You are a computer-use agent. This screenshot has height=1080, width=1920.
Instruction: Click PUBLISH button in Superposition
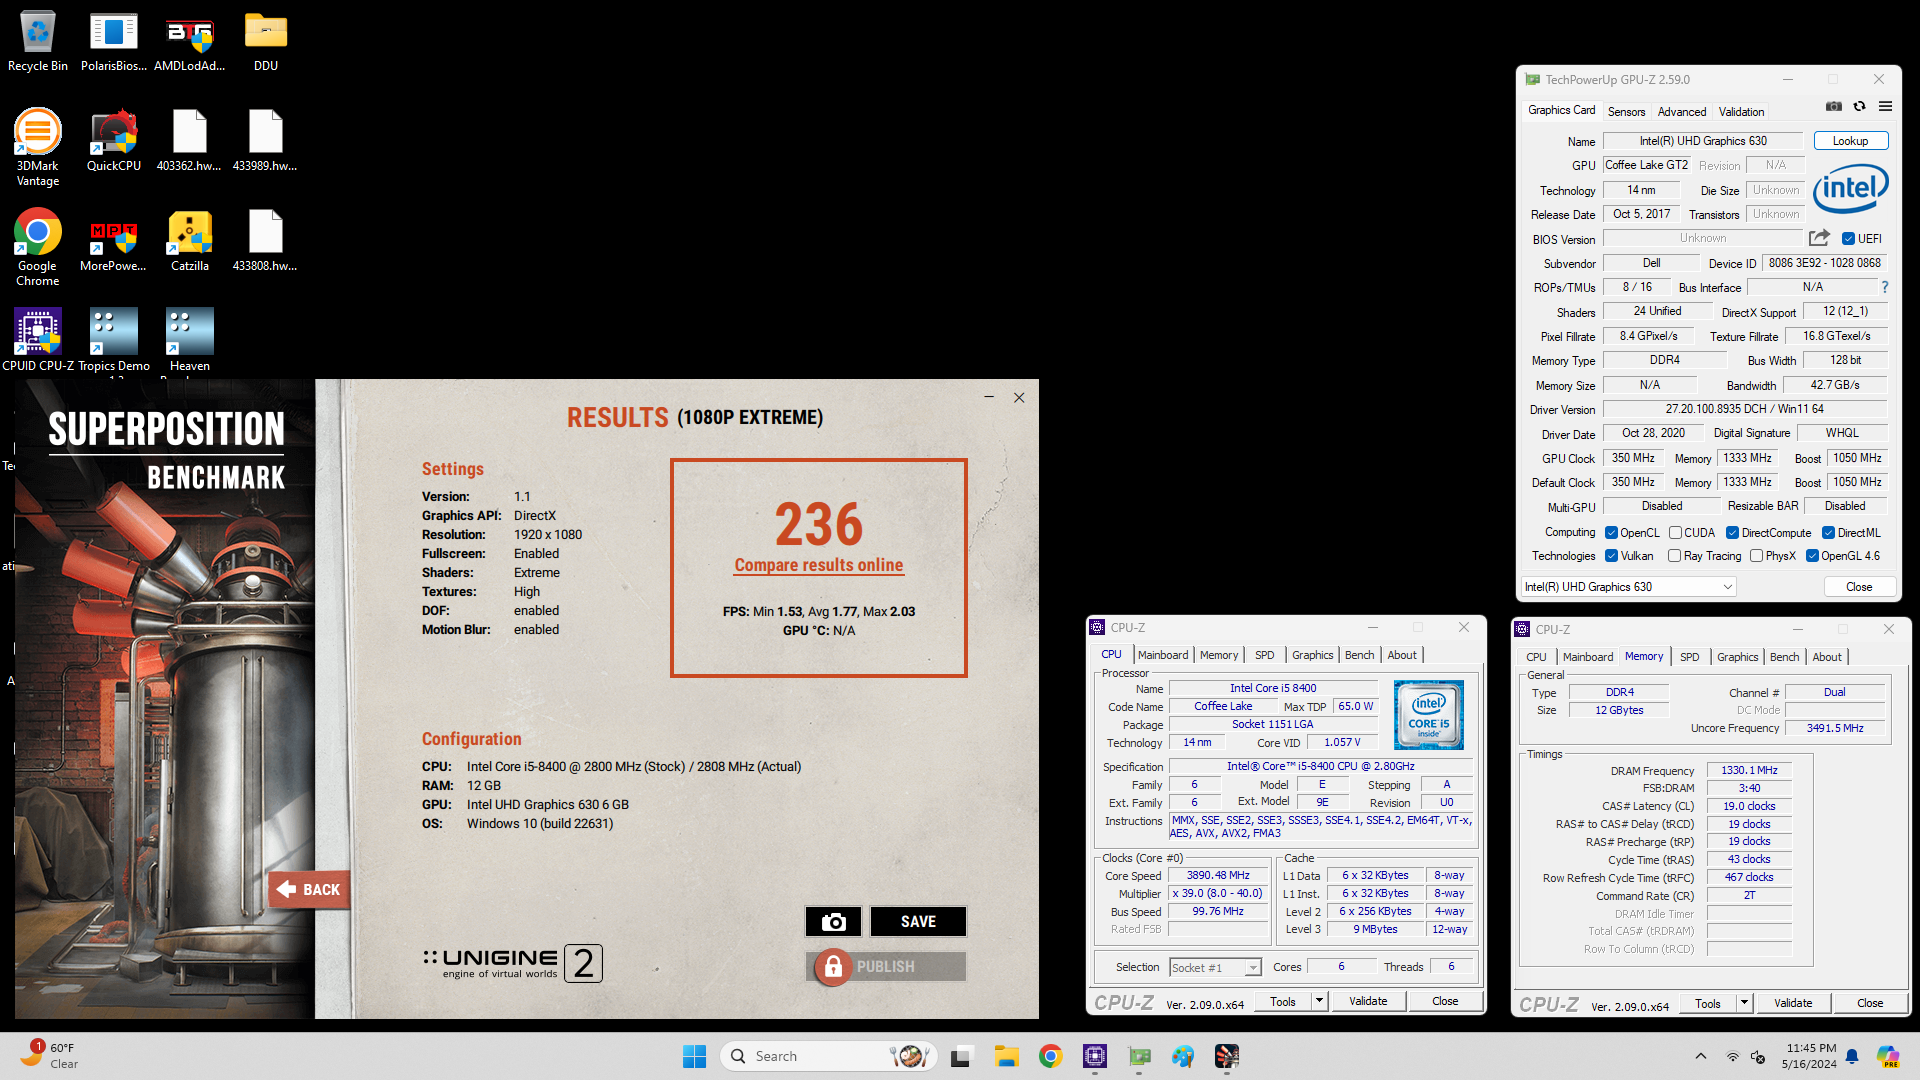tap(886, 967)
